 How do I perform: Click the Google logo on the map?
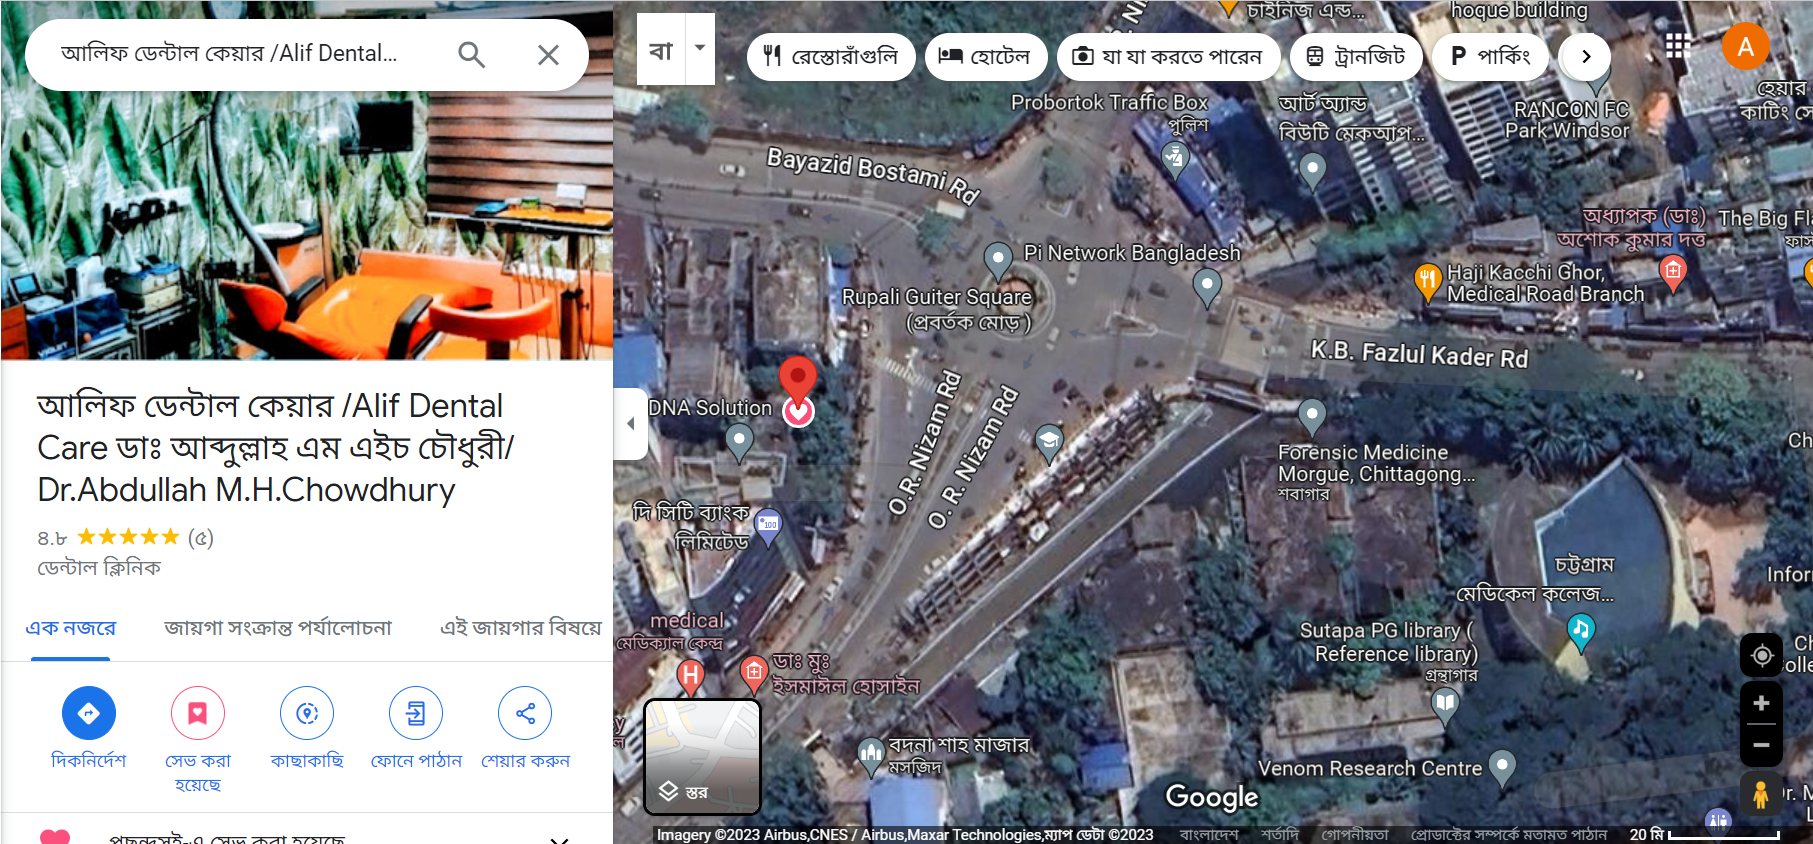tap(1212, 797)
